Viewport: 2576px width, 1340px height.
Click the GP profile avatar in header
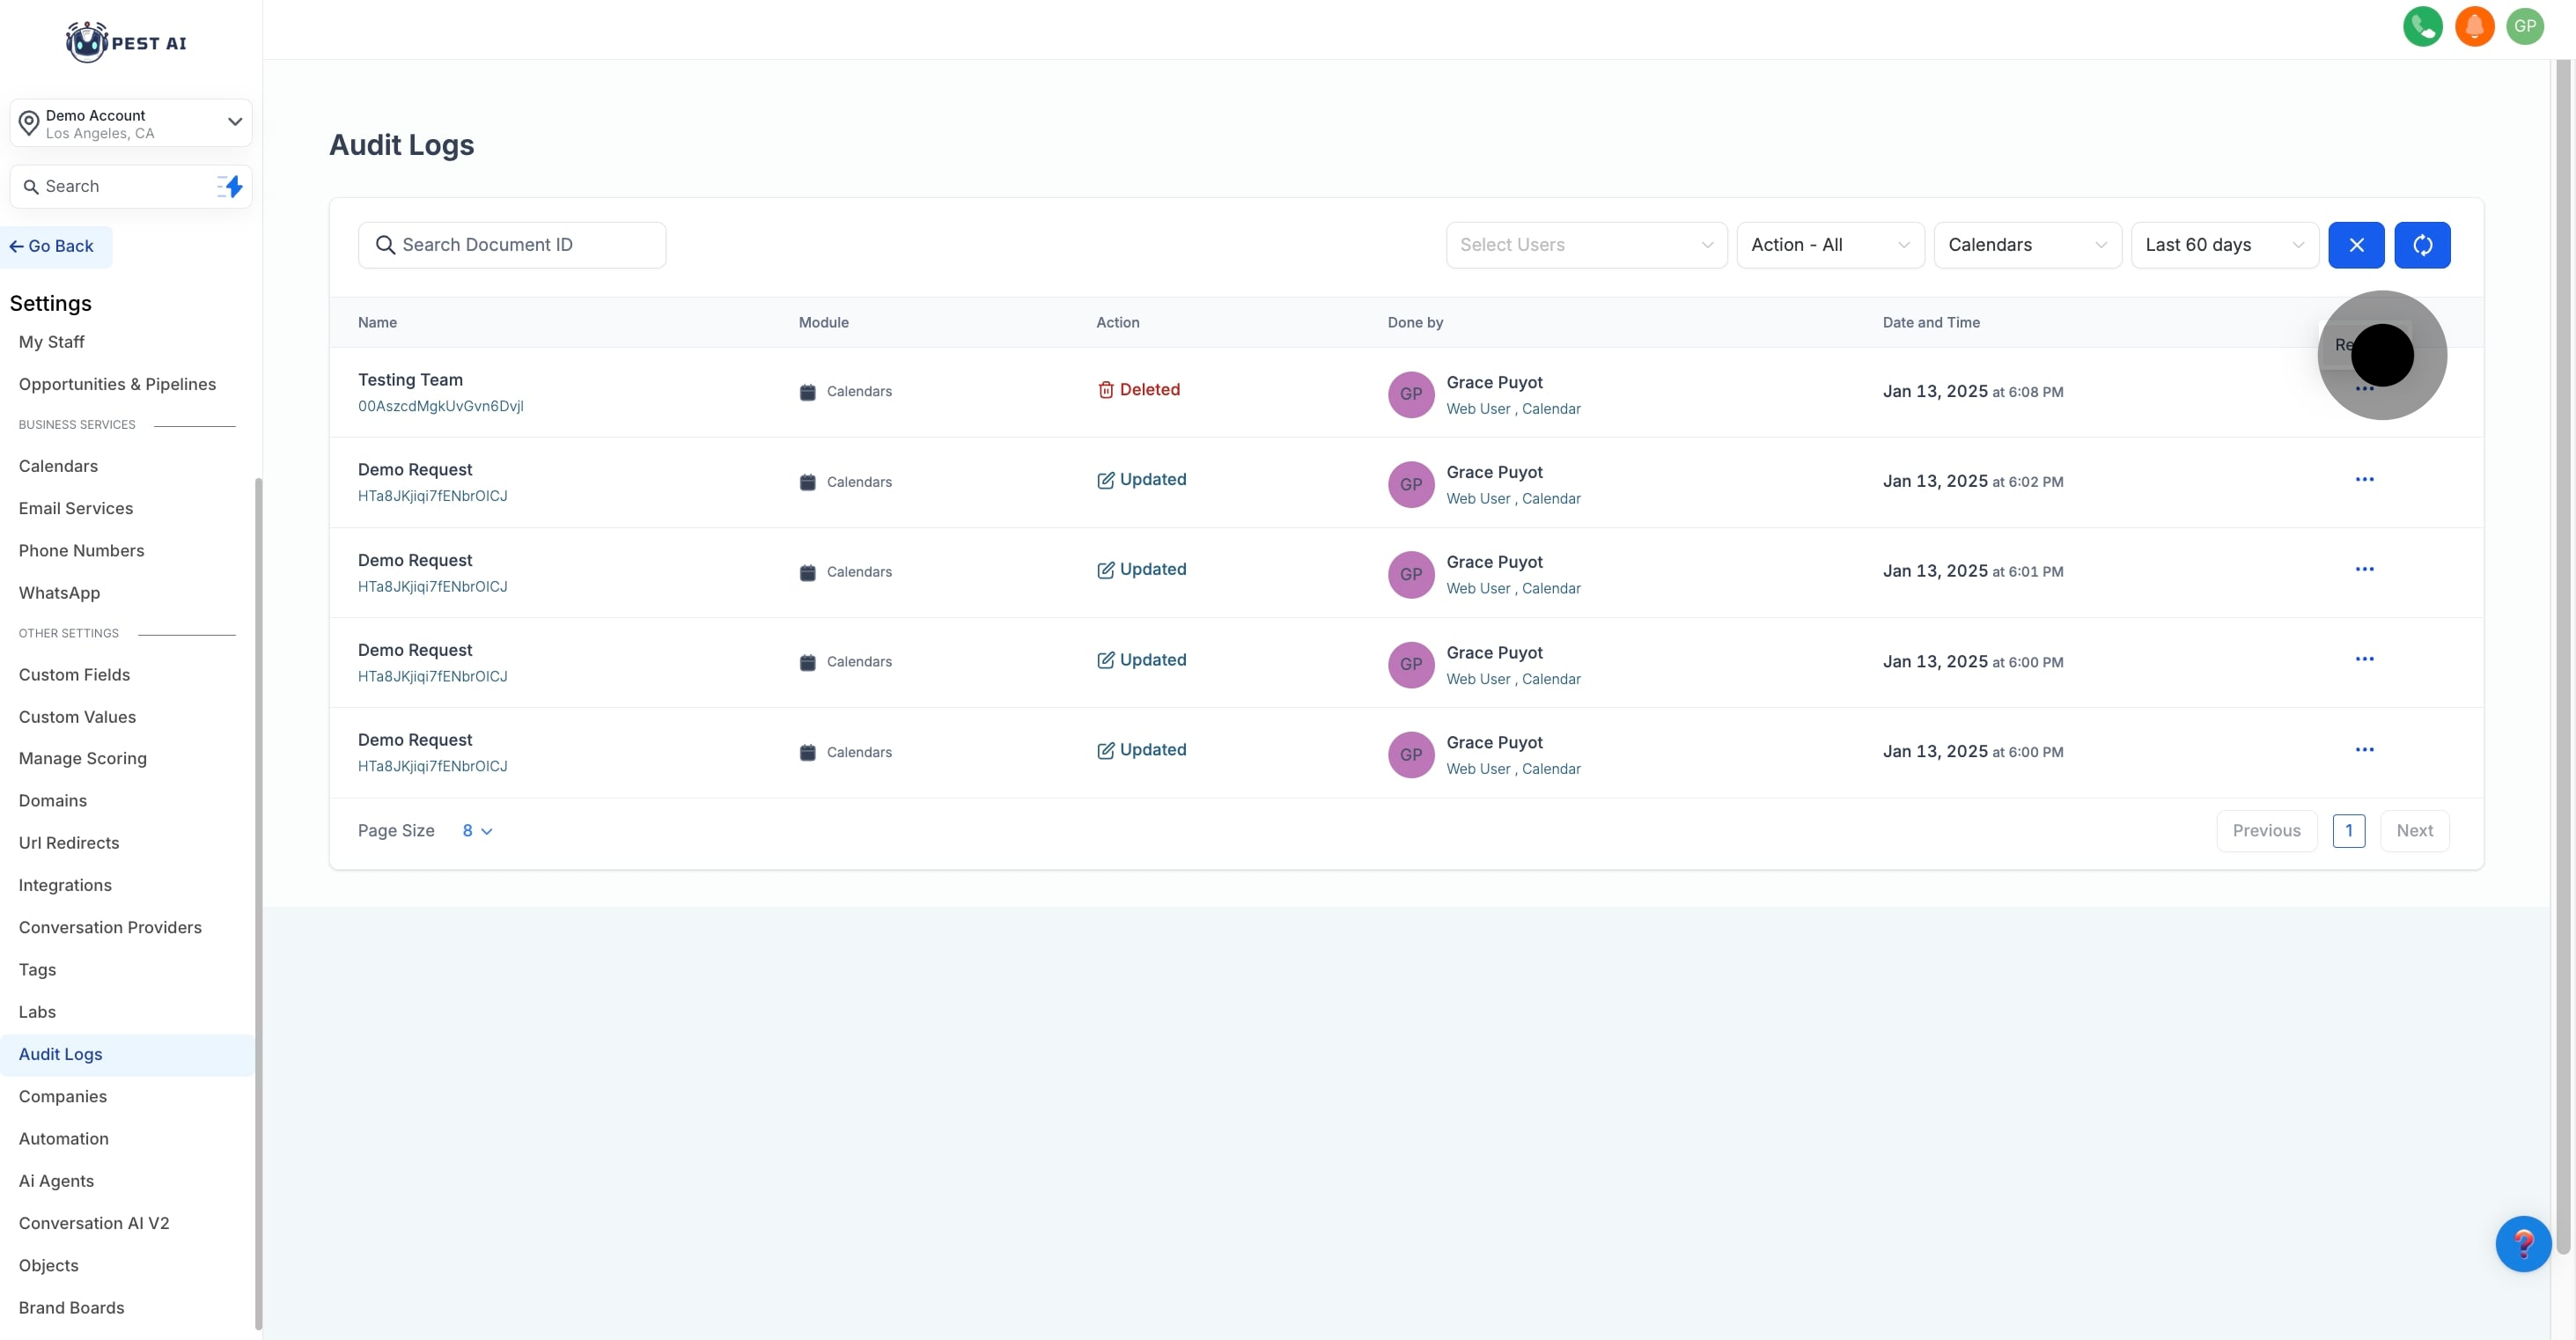pyautogui.click(x=2525, y=27)
